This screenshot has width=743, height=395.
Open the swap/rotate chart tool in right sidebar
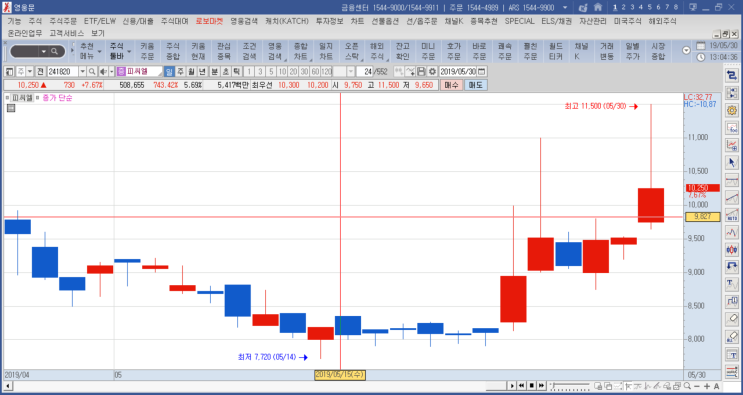732,75
